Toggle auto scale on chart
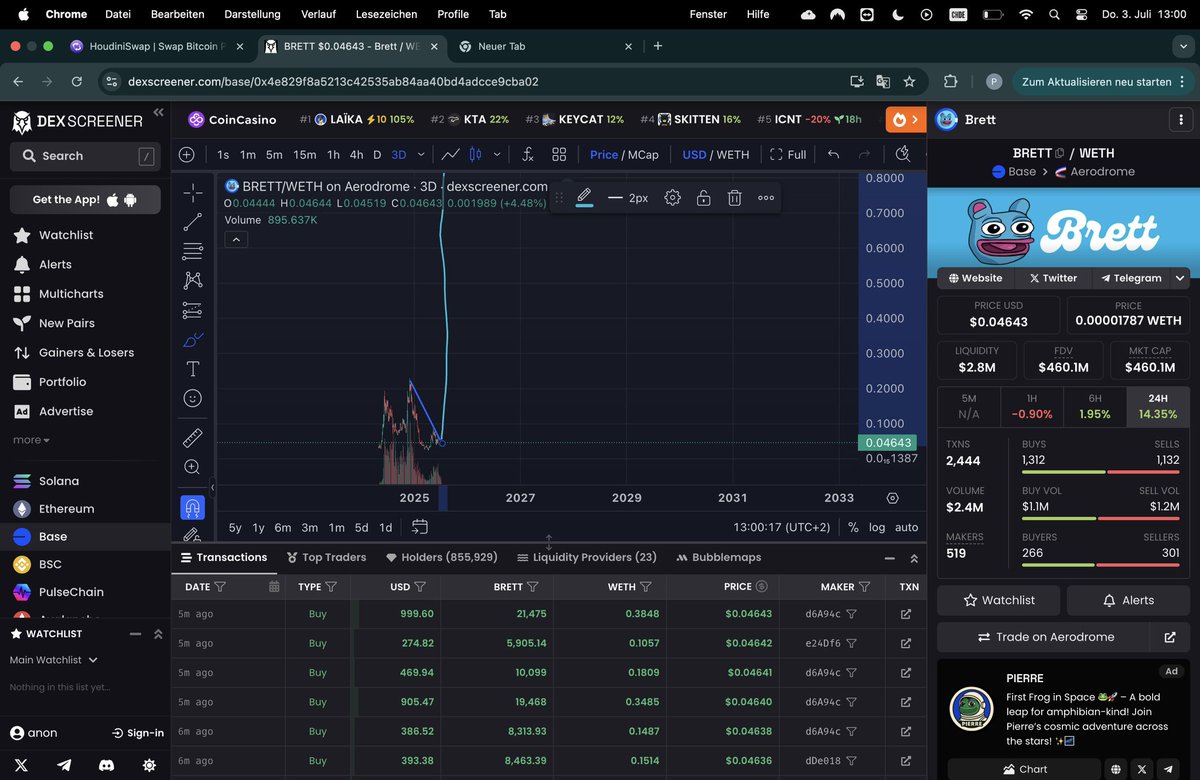Viewport: 1200px width, 780px height. click(x=906, y=527)
